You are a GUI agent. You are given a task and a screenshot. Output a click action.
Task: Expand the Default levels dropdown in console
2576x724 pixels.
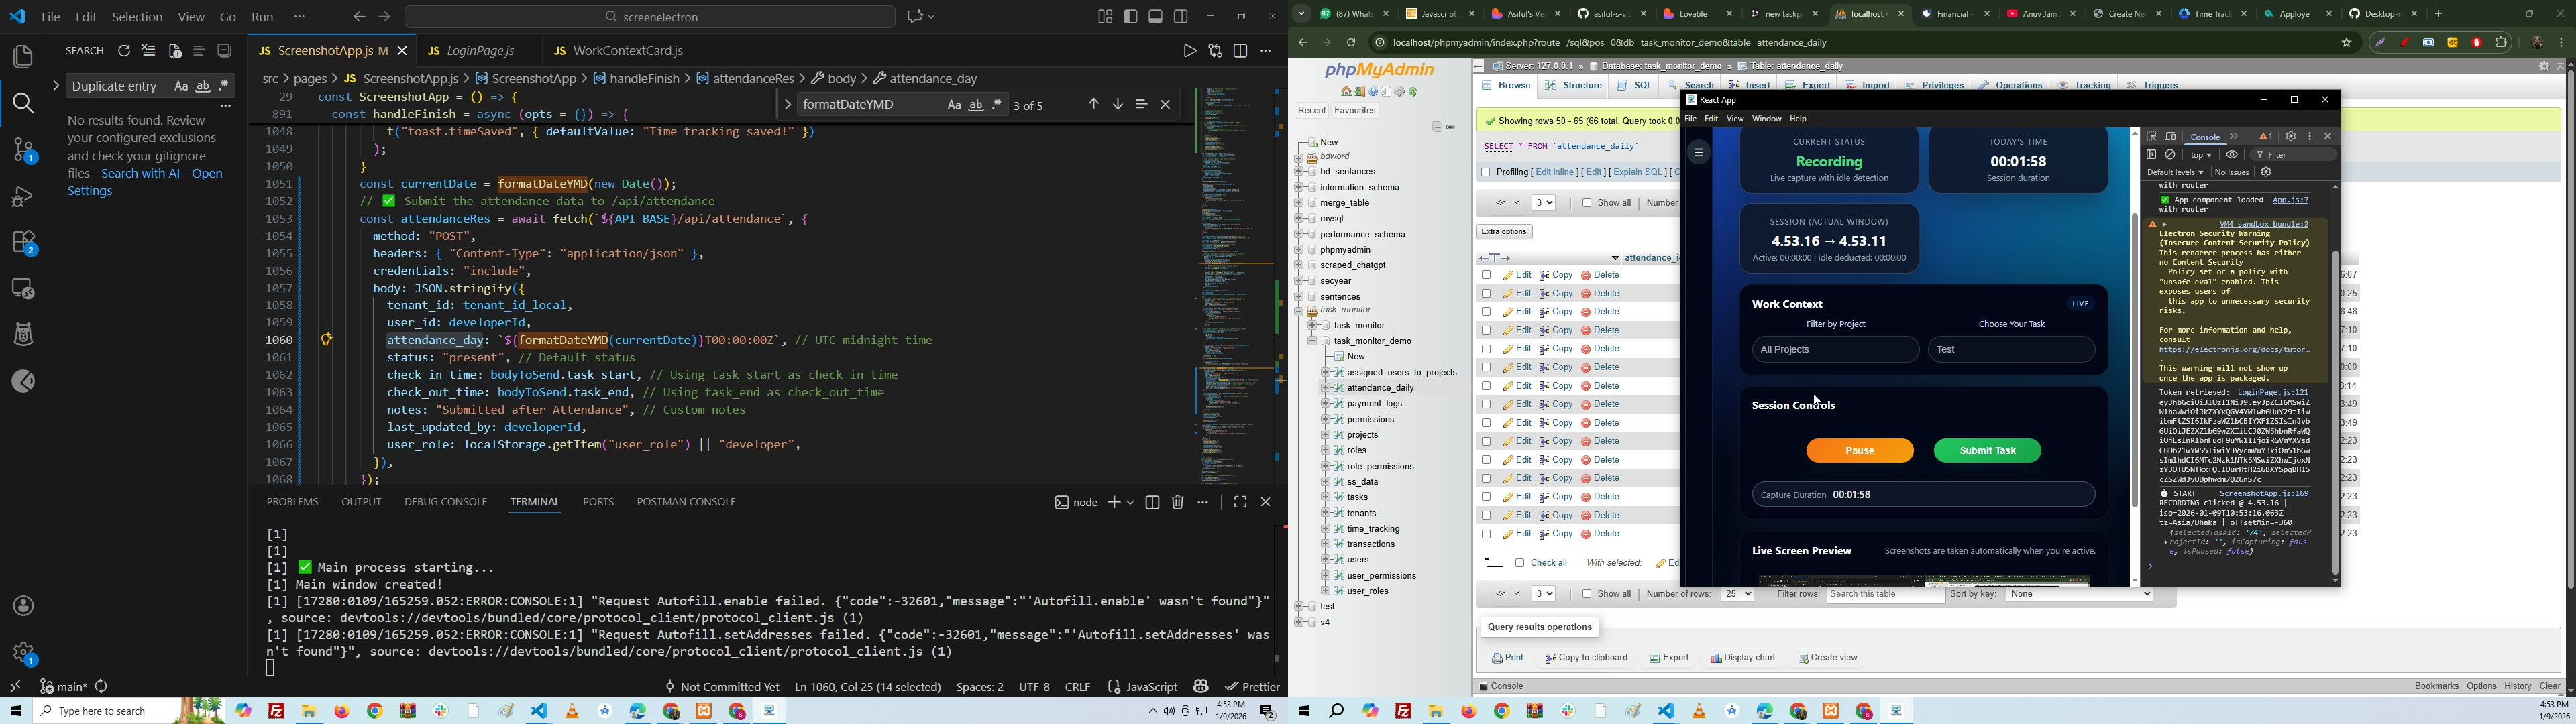(x=2175, y=172)
